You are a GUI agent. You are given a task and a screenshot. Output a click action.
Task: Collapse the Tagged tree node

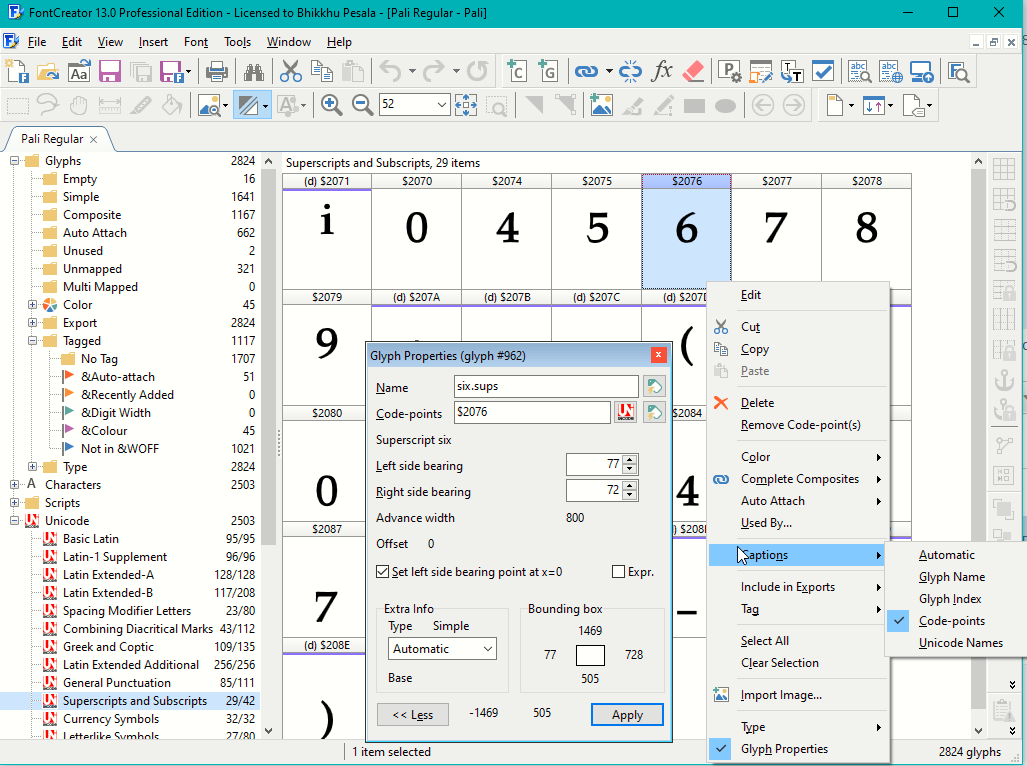point(32,341)
